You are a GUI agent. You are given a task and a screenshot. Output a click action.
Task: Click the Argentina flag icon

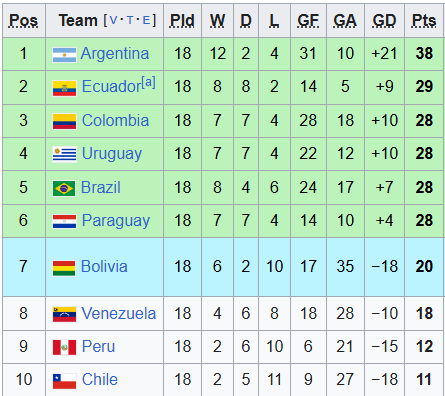point(64,55)
